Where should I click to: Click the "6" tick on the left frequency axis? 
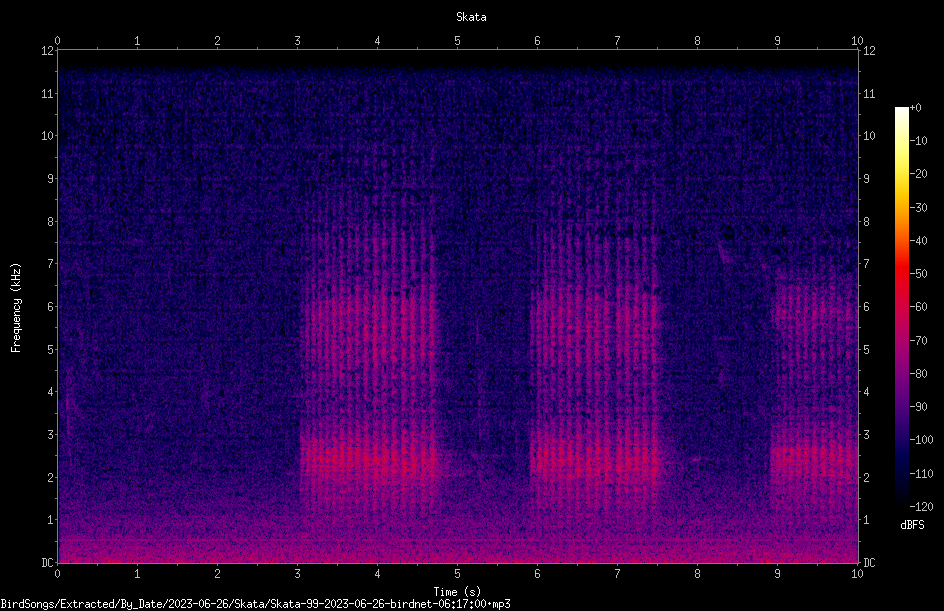coord(50,307)
